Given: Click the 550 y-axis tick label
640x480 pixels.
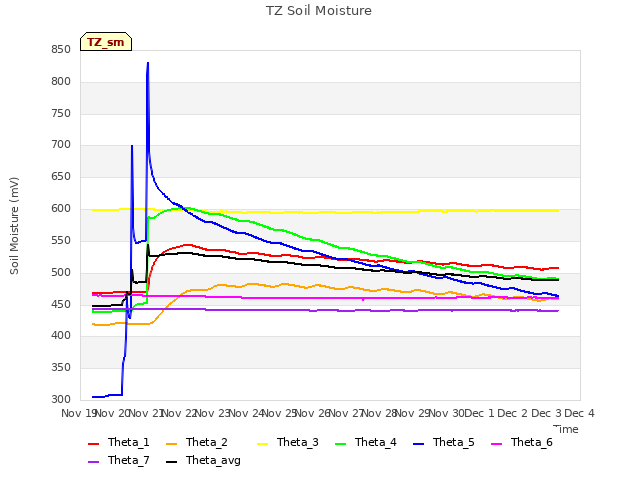Looking at the screenshot, I should (61, 241).
